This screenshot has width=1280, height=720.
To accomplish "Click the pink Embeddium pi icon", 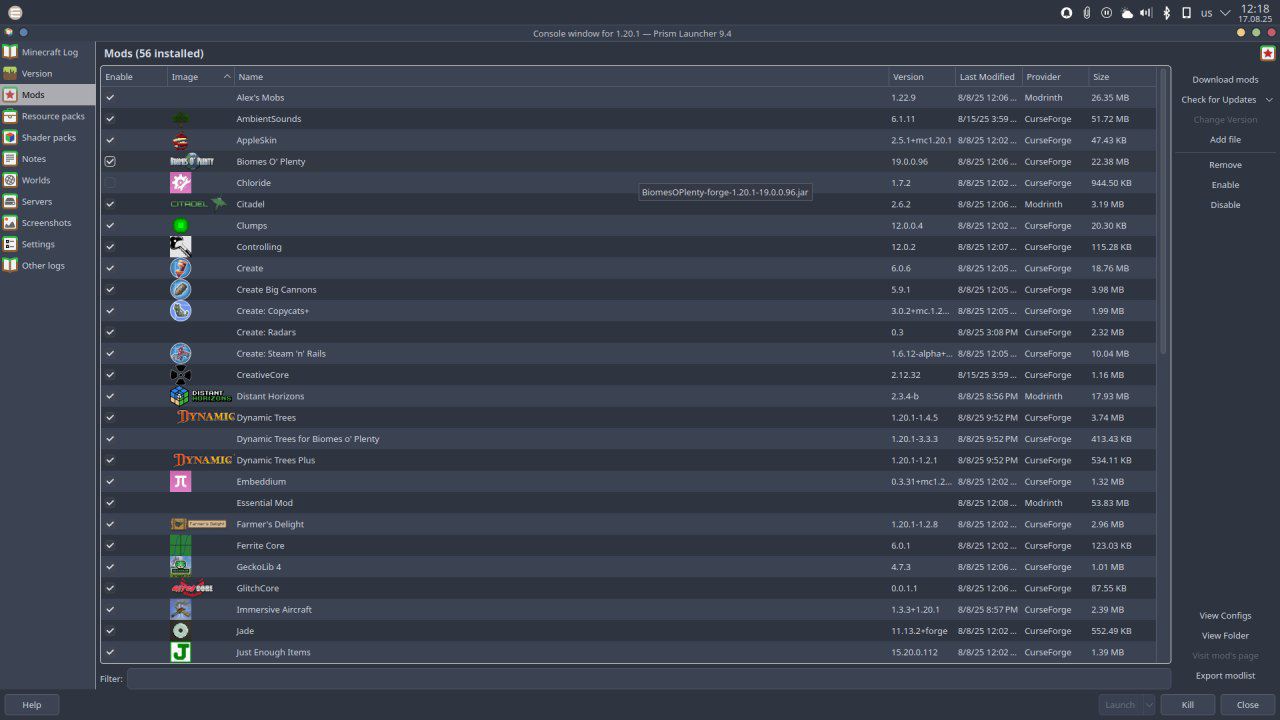I will pyautogui.click(x=180, y=481).
